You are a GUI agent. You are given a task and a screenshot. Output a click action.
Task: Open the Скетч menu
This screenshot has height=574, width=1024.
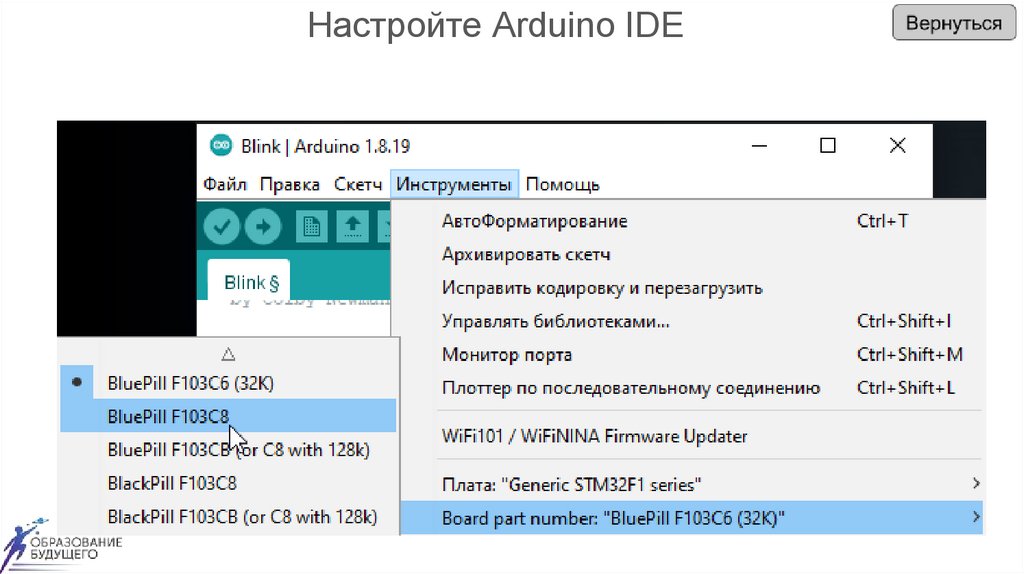coord(358,184)
